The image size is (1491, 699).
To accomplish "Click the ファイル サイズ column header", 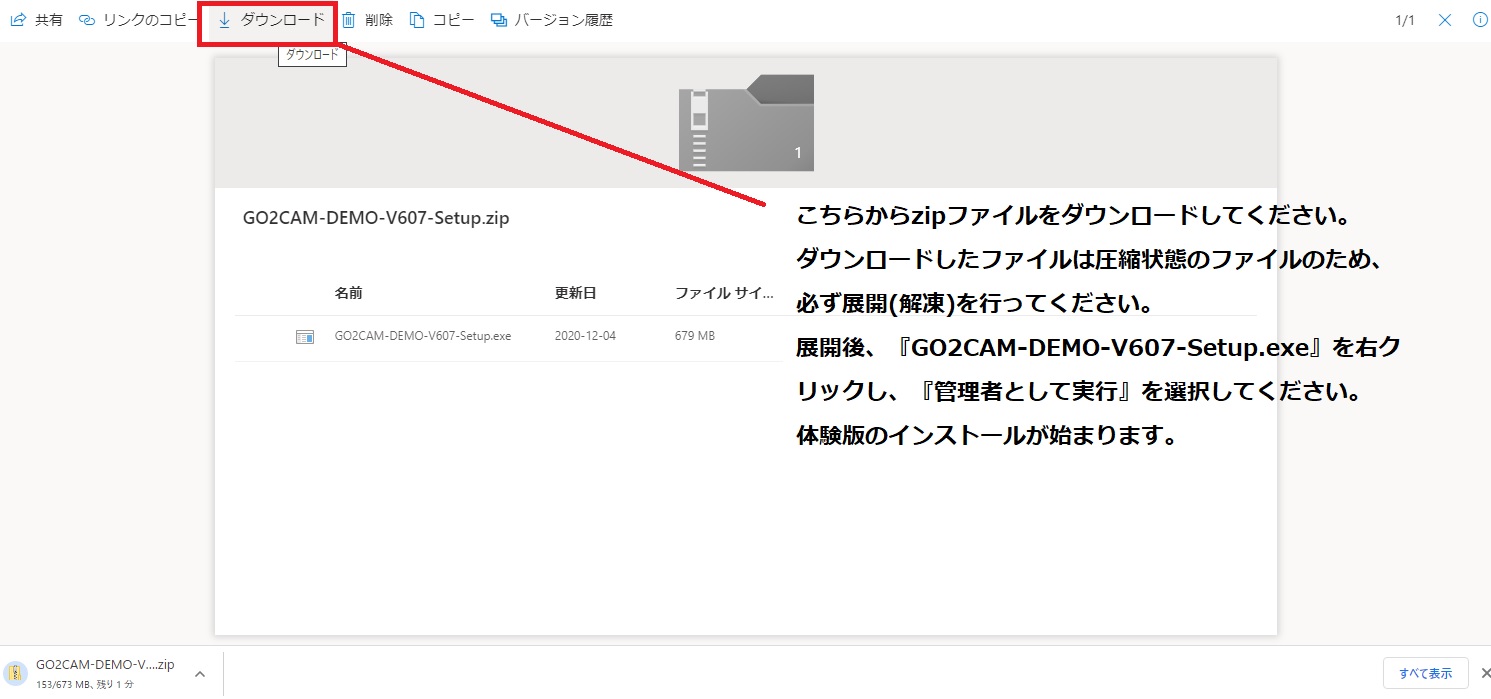I will coord(723,293).
